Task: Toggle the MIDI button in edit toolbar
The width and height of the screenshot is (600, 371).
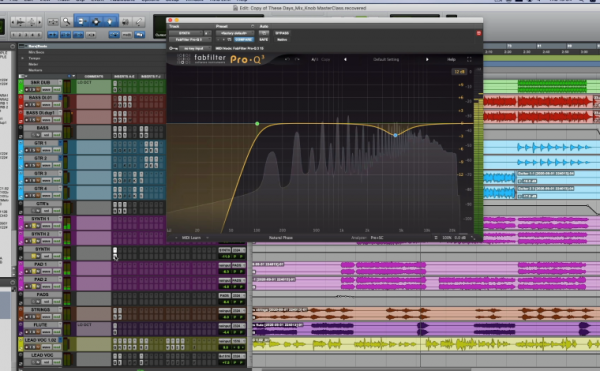Action: (x=126, y=35)
